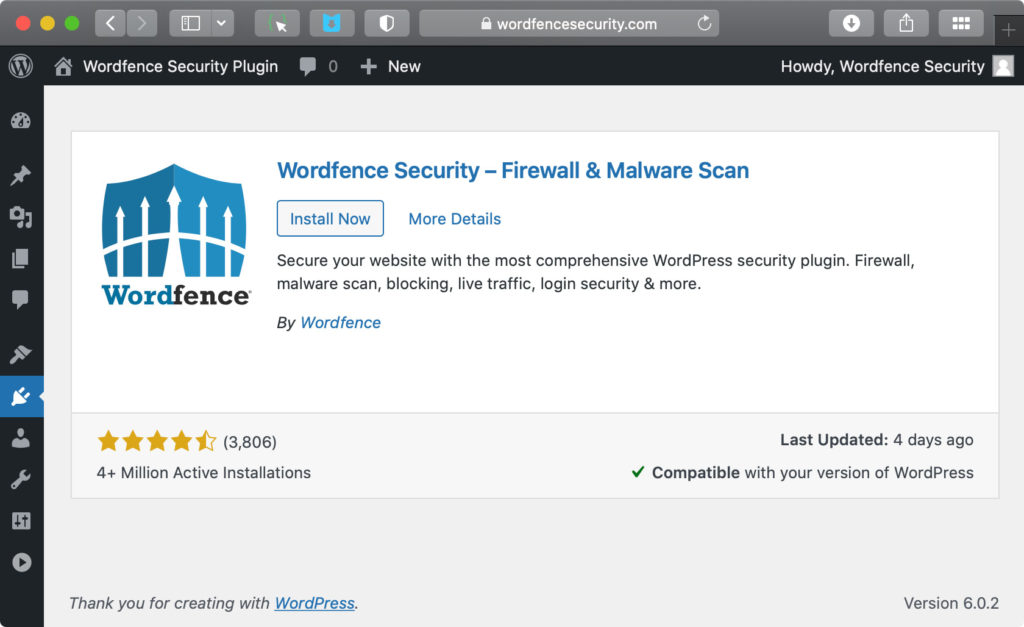This screenshot has width=1024, height=627.
Task: Open the Media library icon
Action: tap(22, 216)
